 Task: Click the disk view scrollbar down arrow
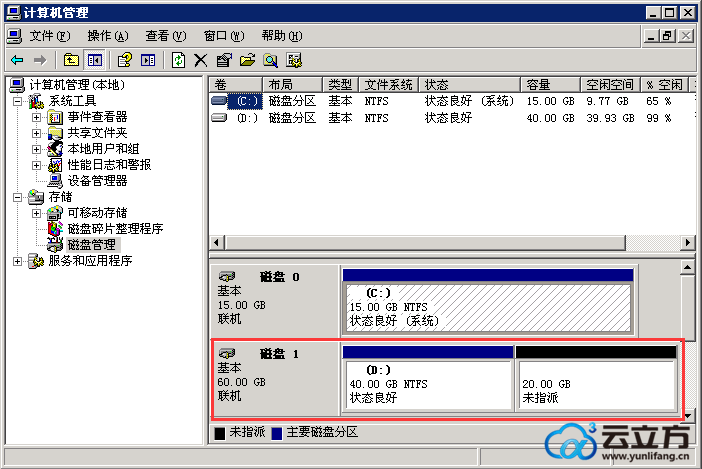click(x=688, y=416)
